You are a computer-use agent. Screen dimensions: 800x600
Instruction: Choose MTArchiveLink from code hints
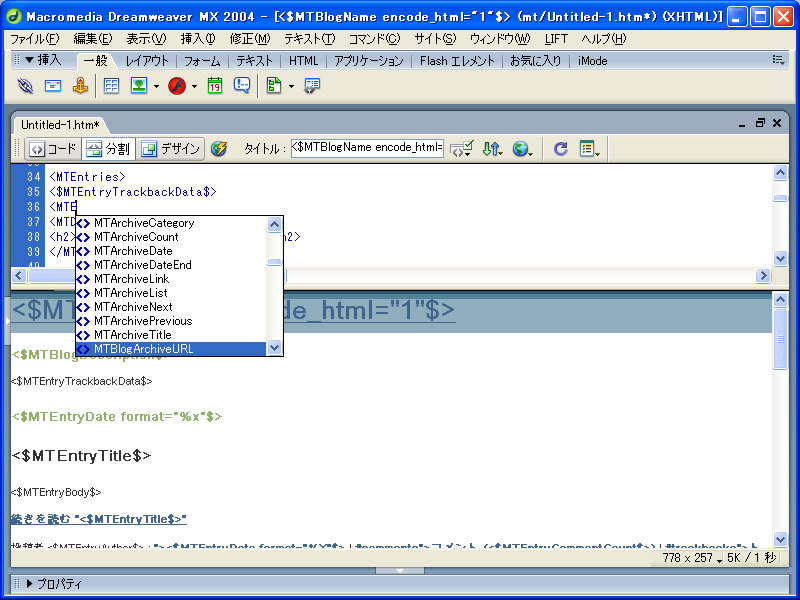pos(171,279)
